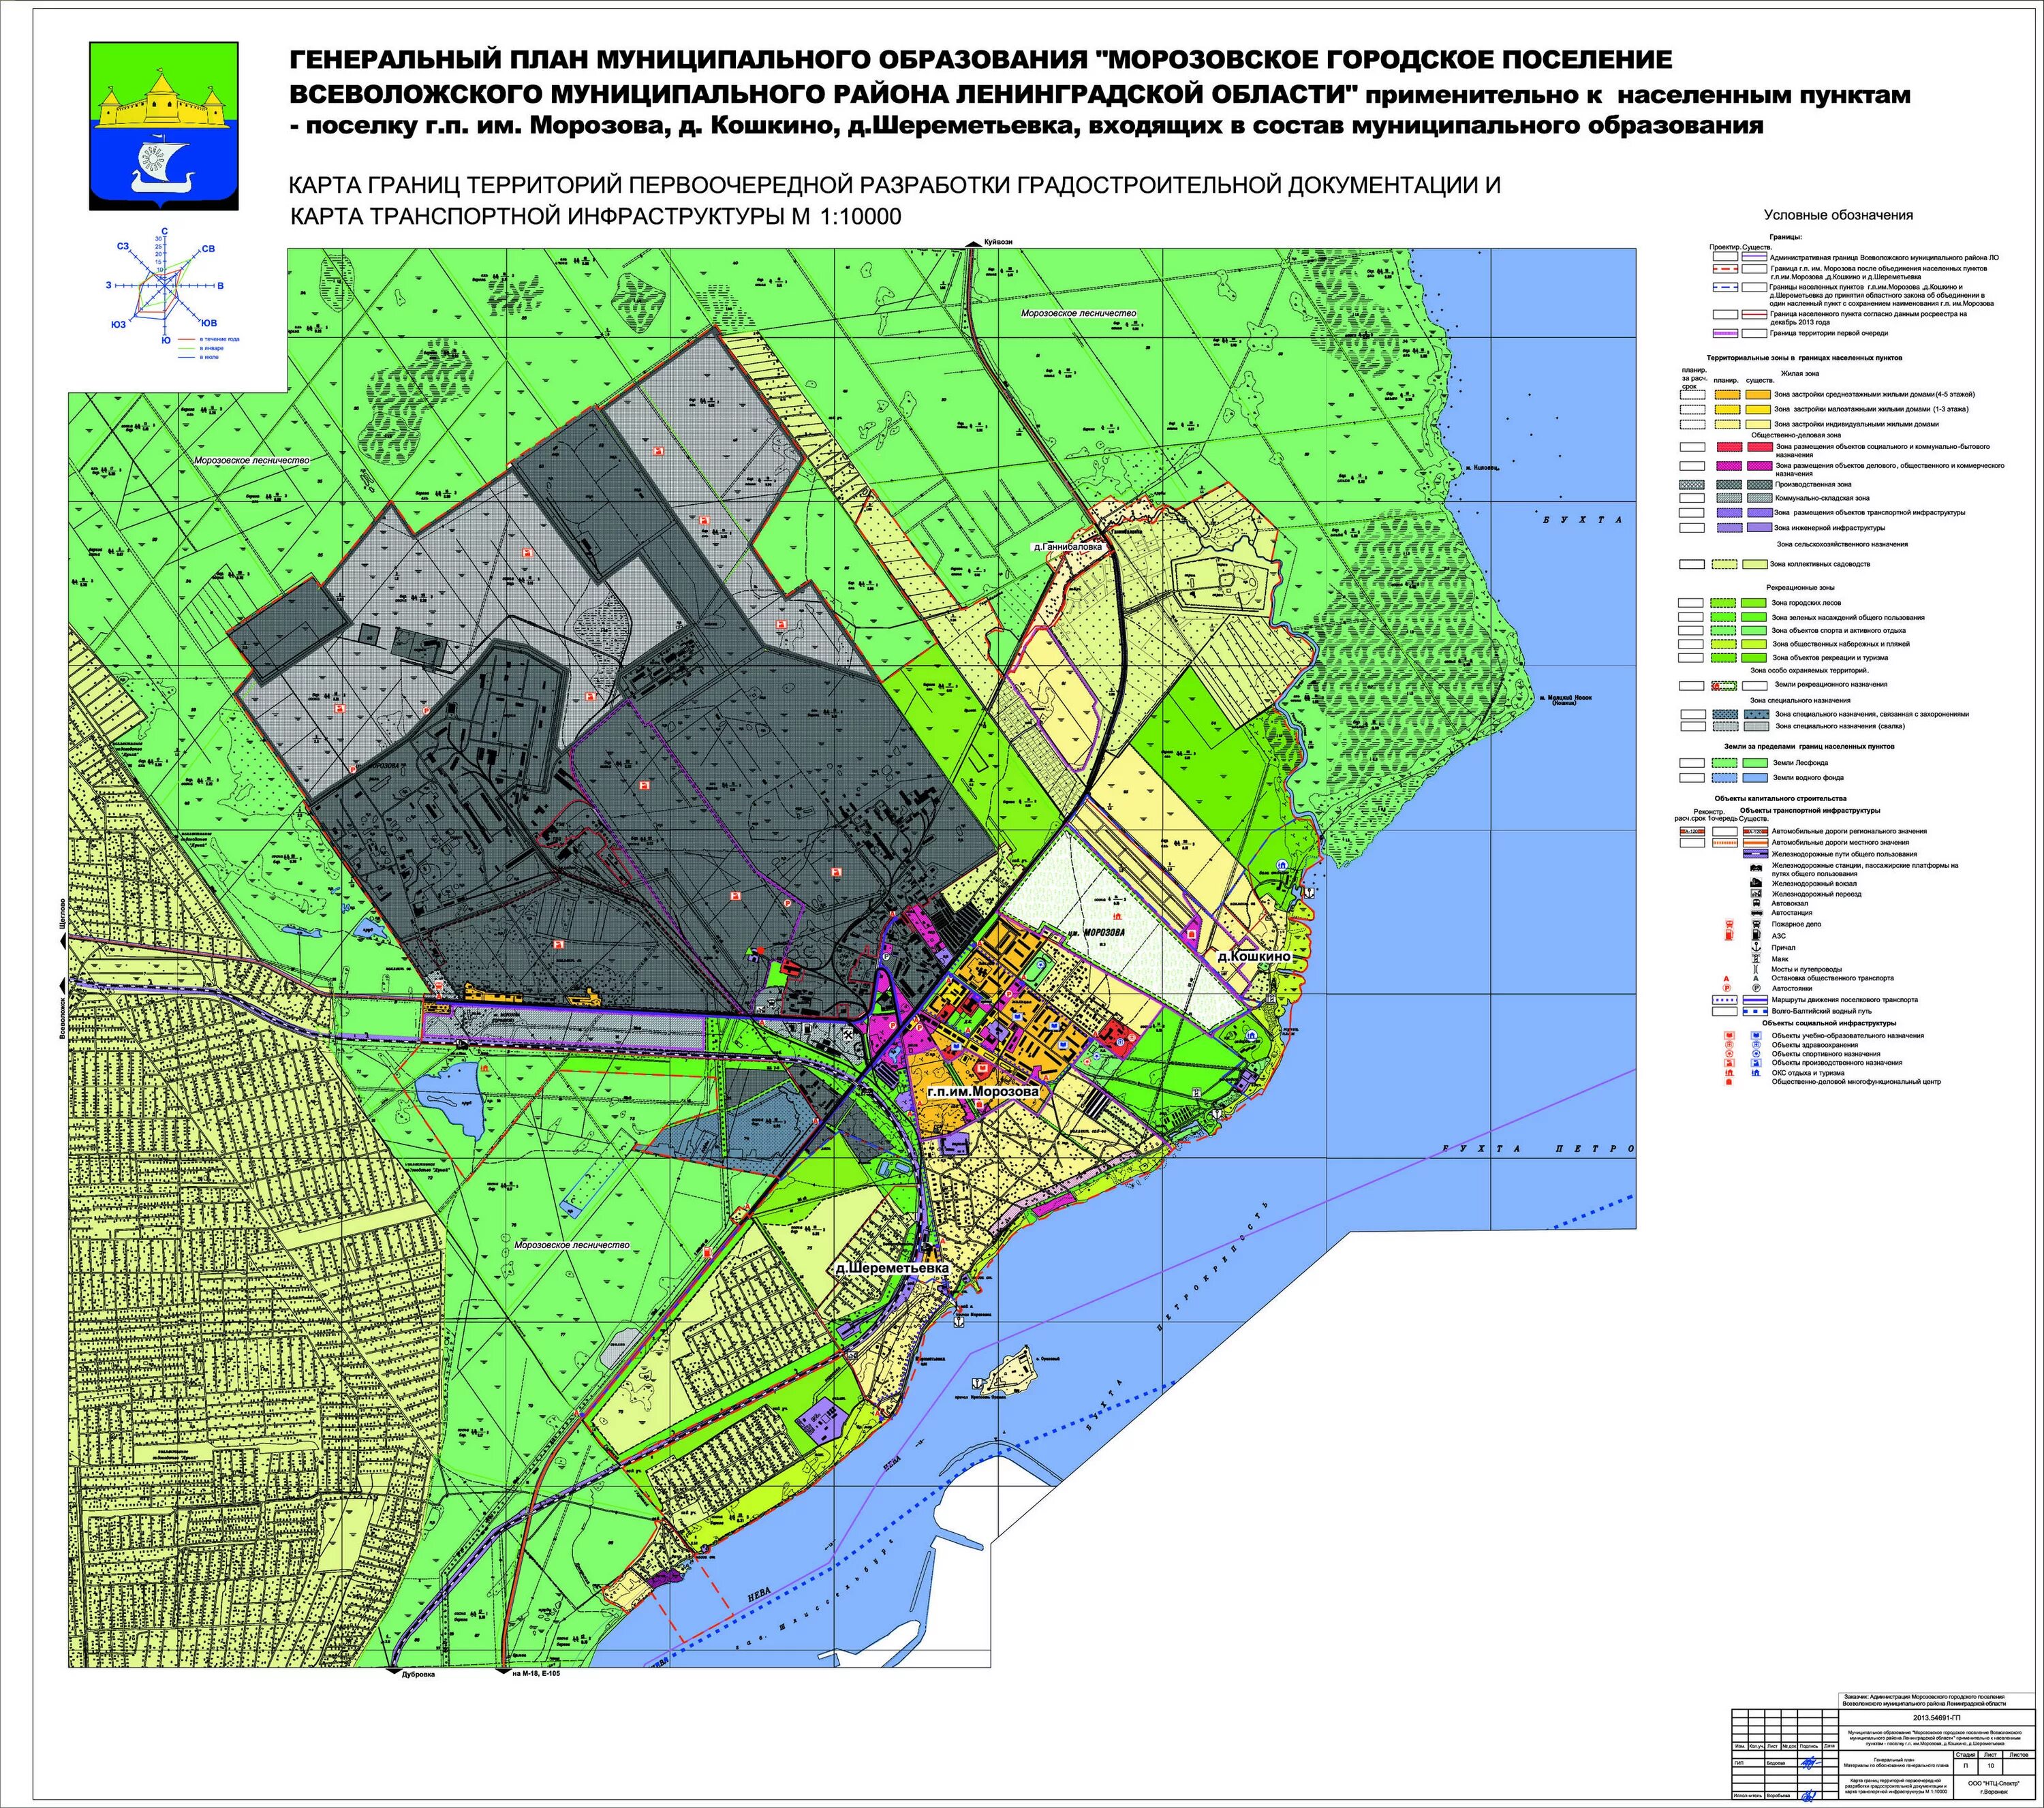Click the Железнодорожный вокзал legend icon
Screen dimensions: 2044x1808
1756,883
